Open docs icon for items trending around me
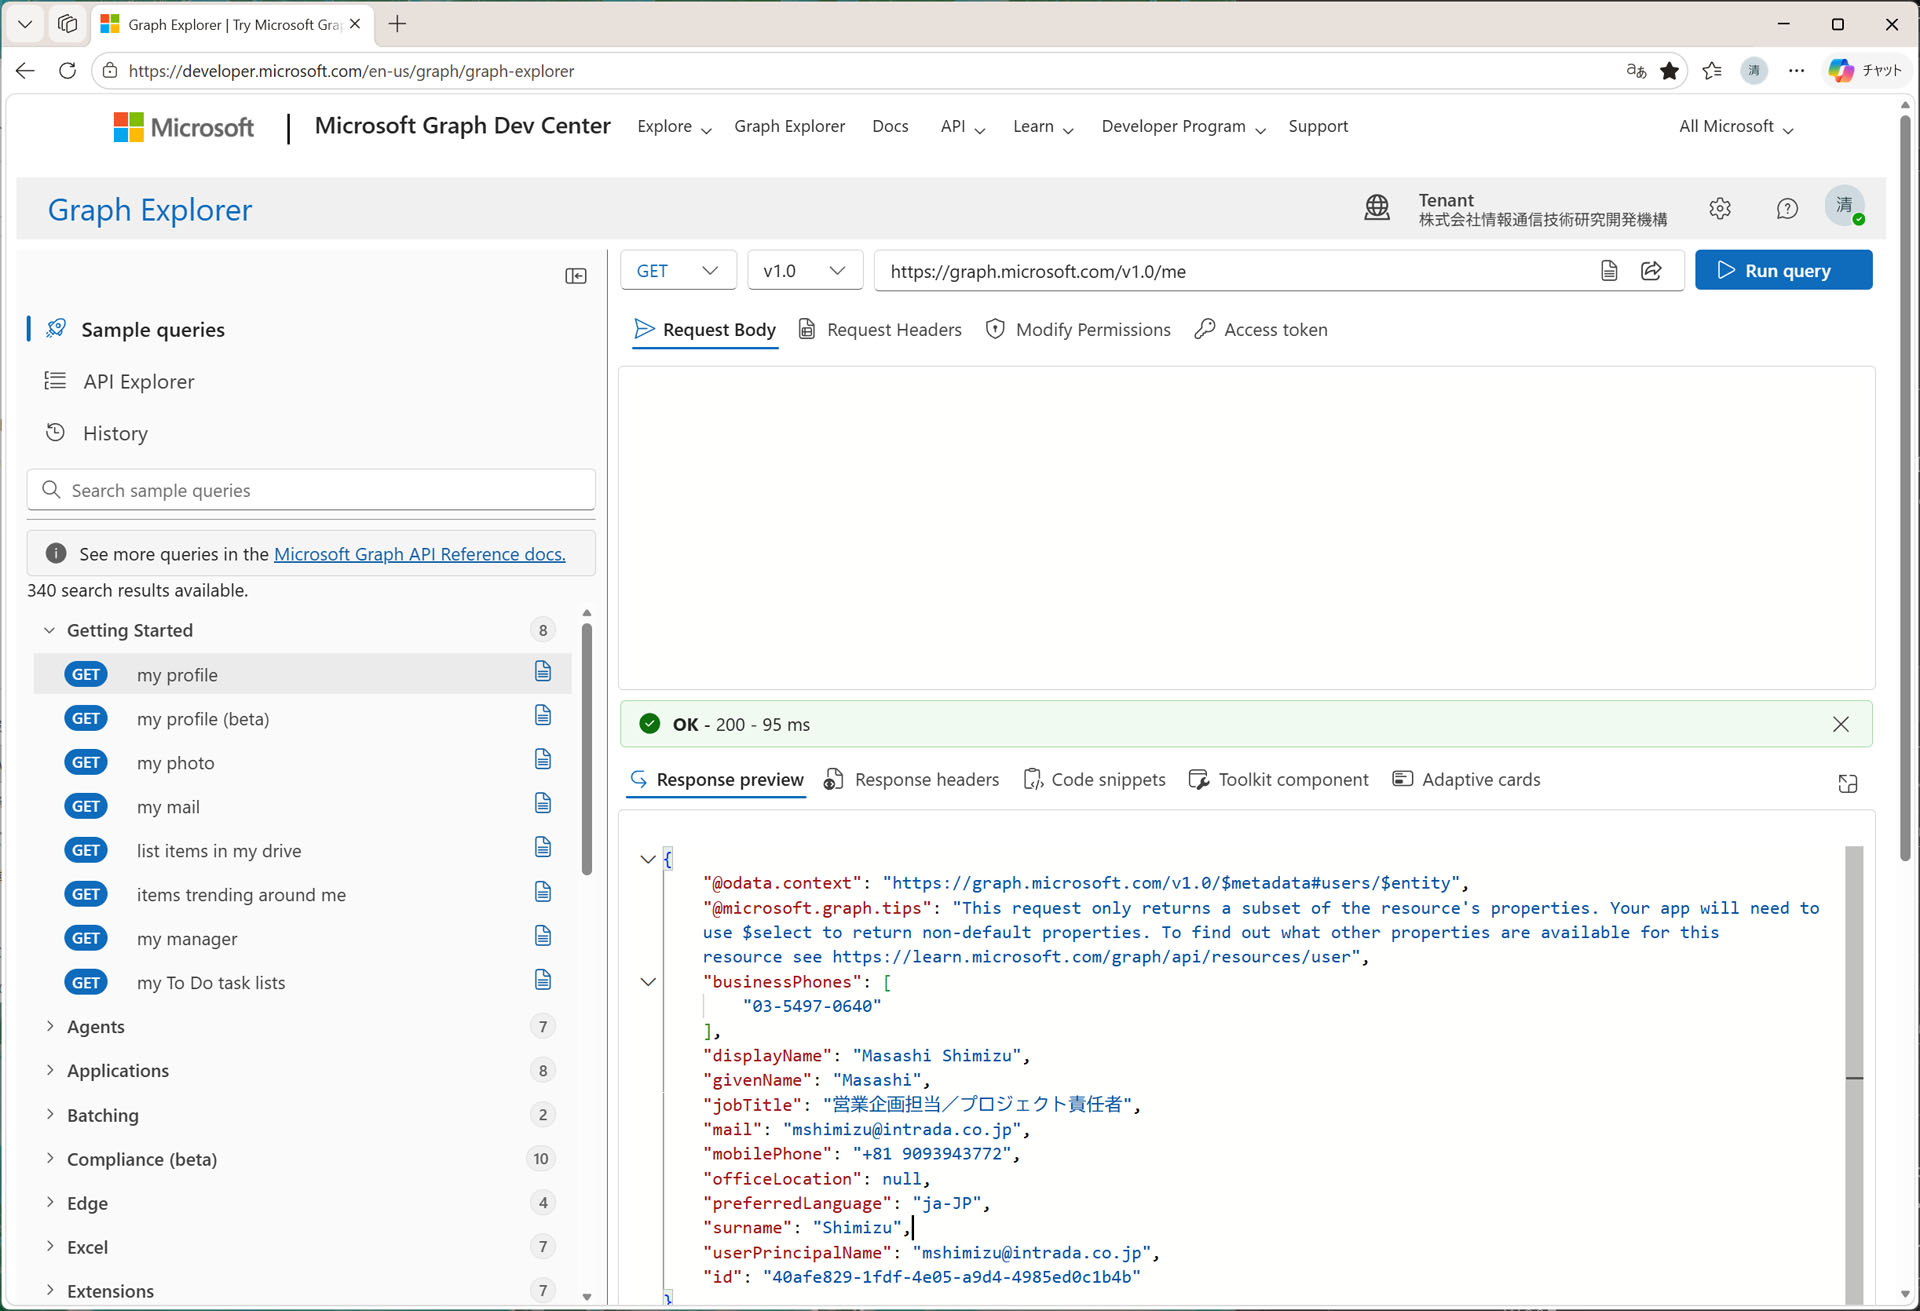 [543, 891]
